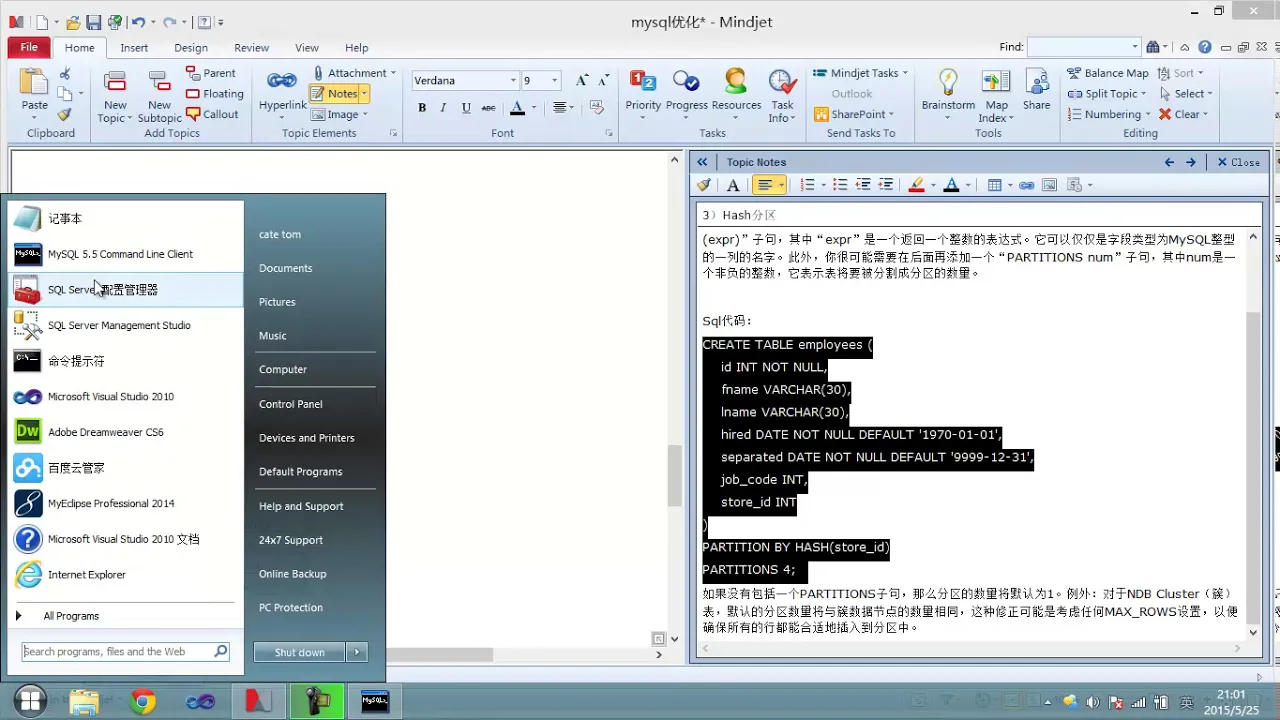Viewport: 1280px width, 720px height.
Task: Insert a Callout topic
Action: 212,114
